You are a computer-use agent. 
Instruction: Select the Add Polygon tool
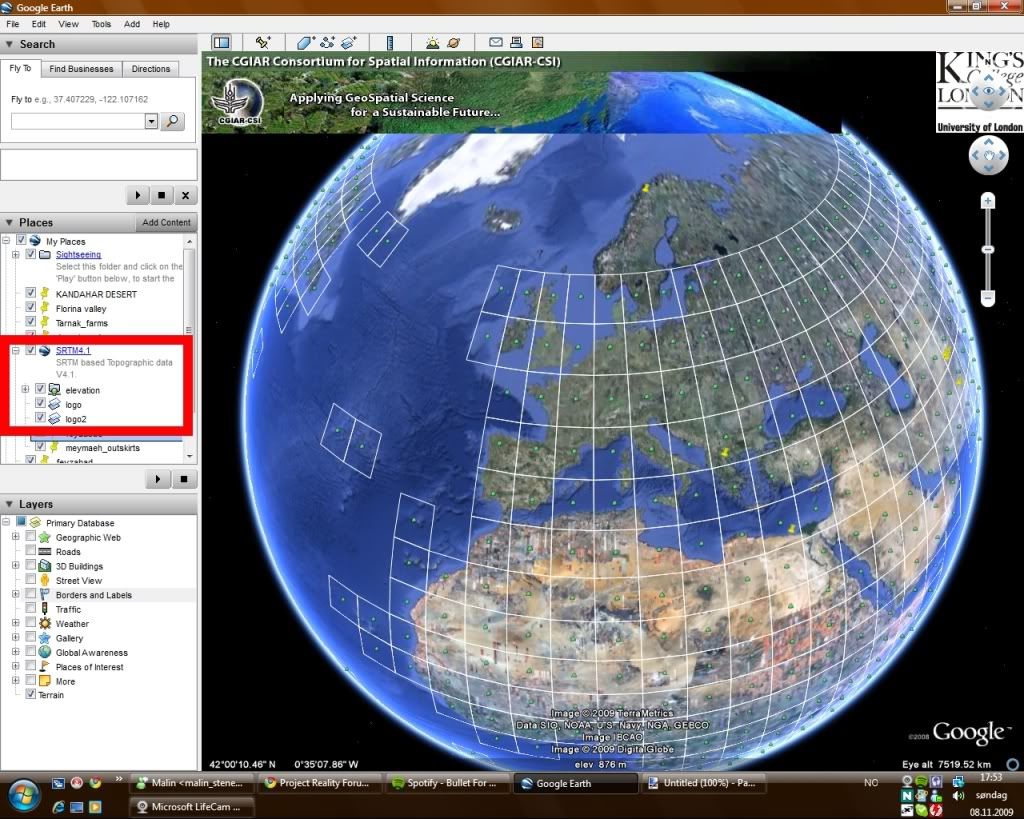306,42
